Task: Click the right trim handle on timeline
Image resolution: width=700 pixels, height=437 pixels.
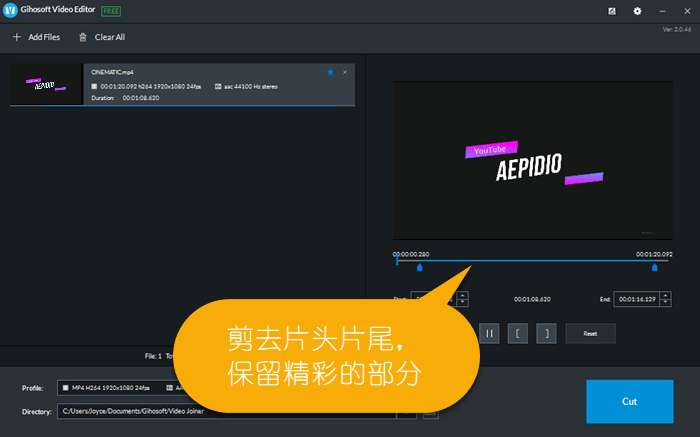Action: point(655,267)
